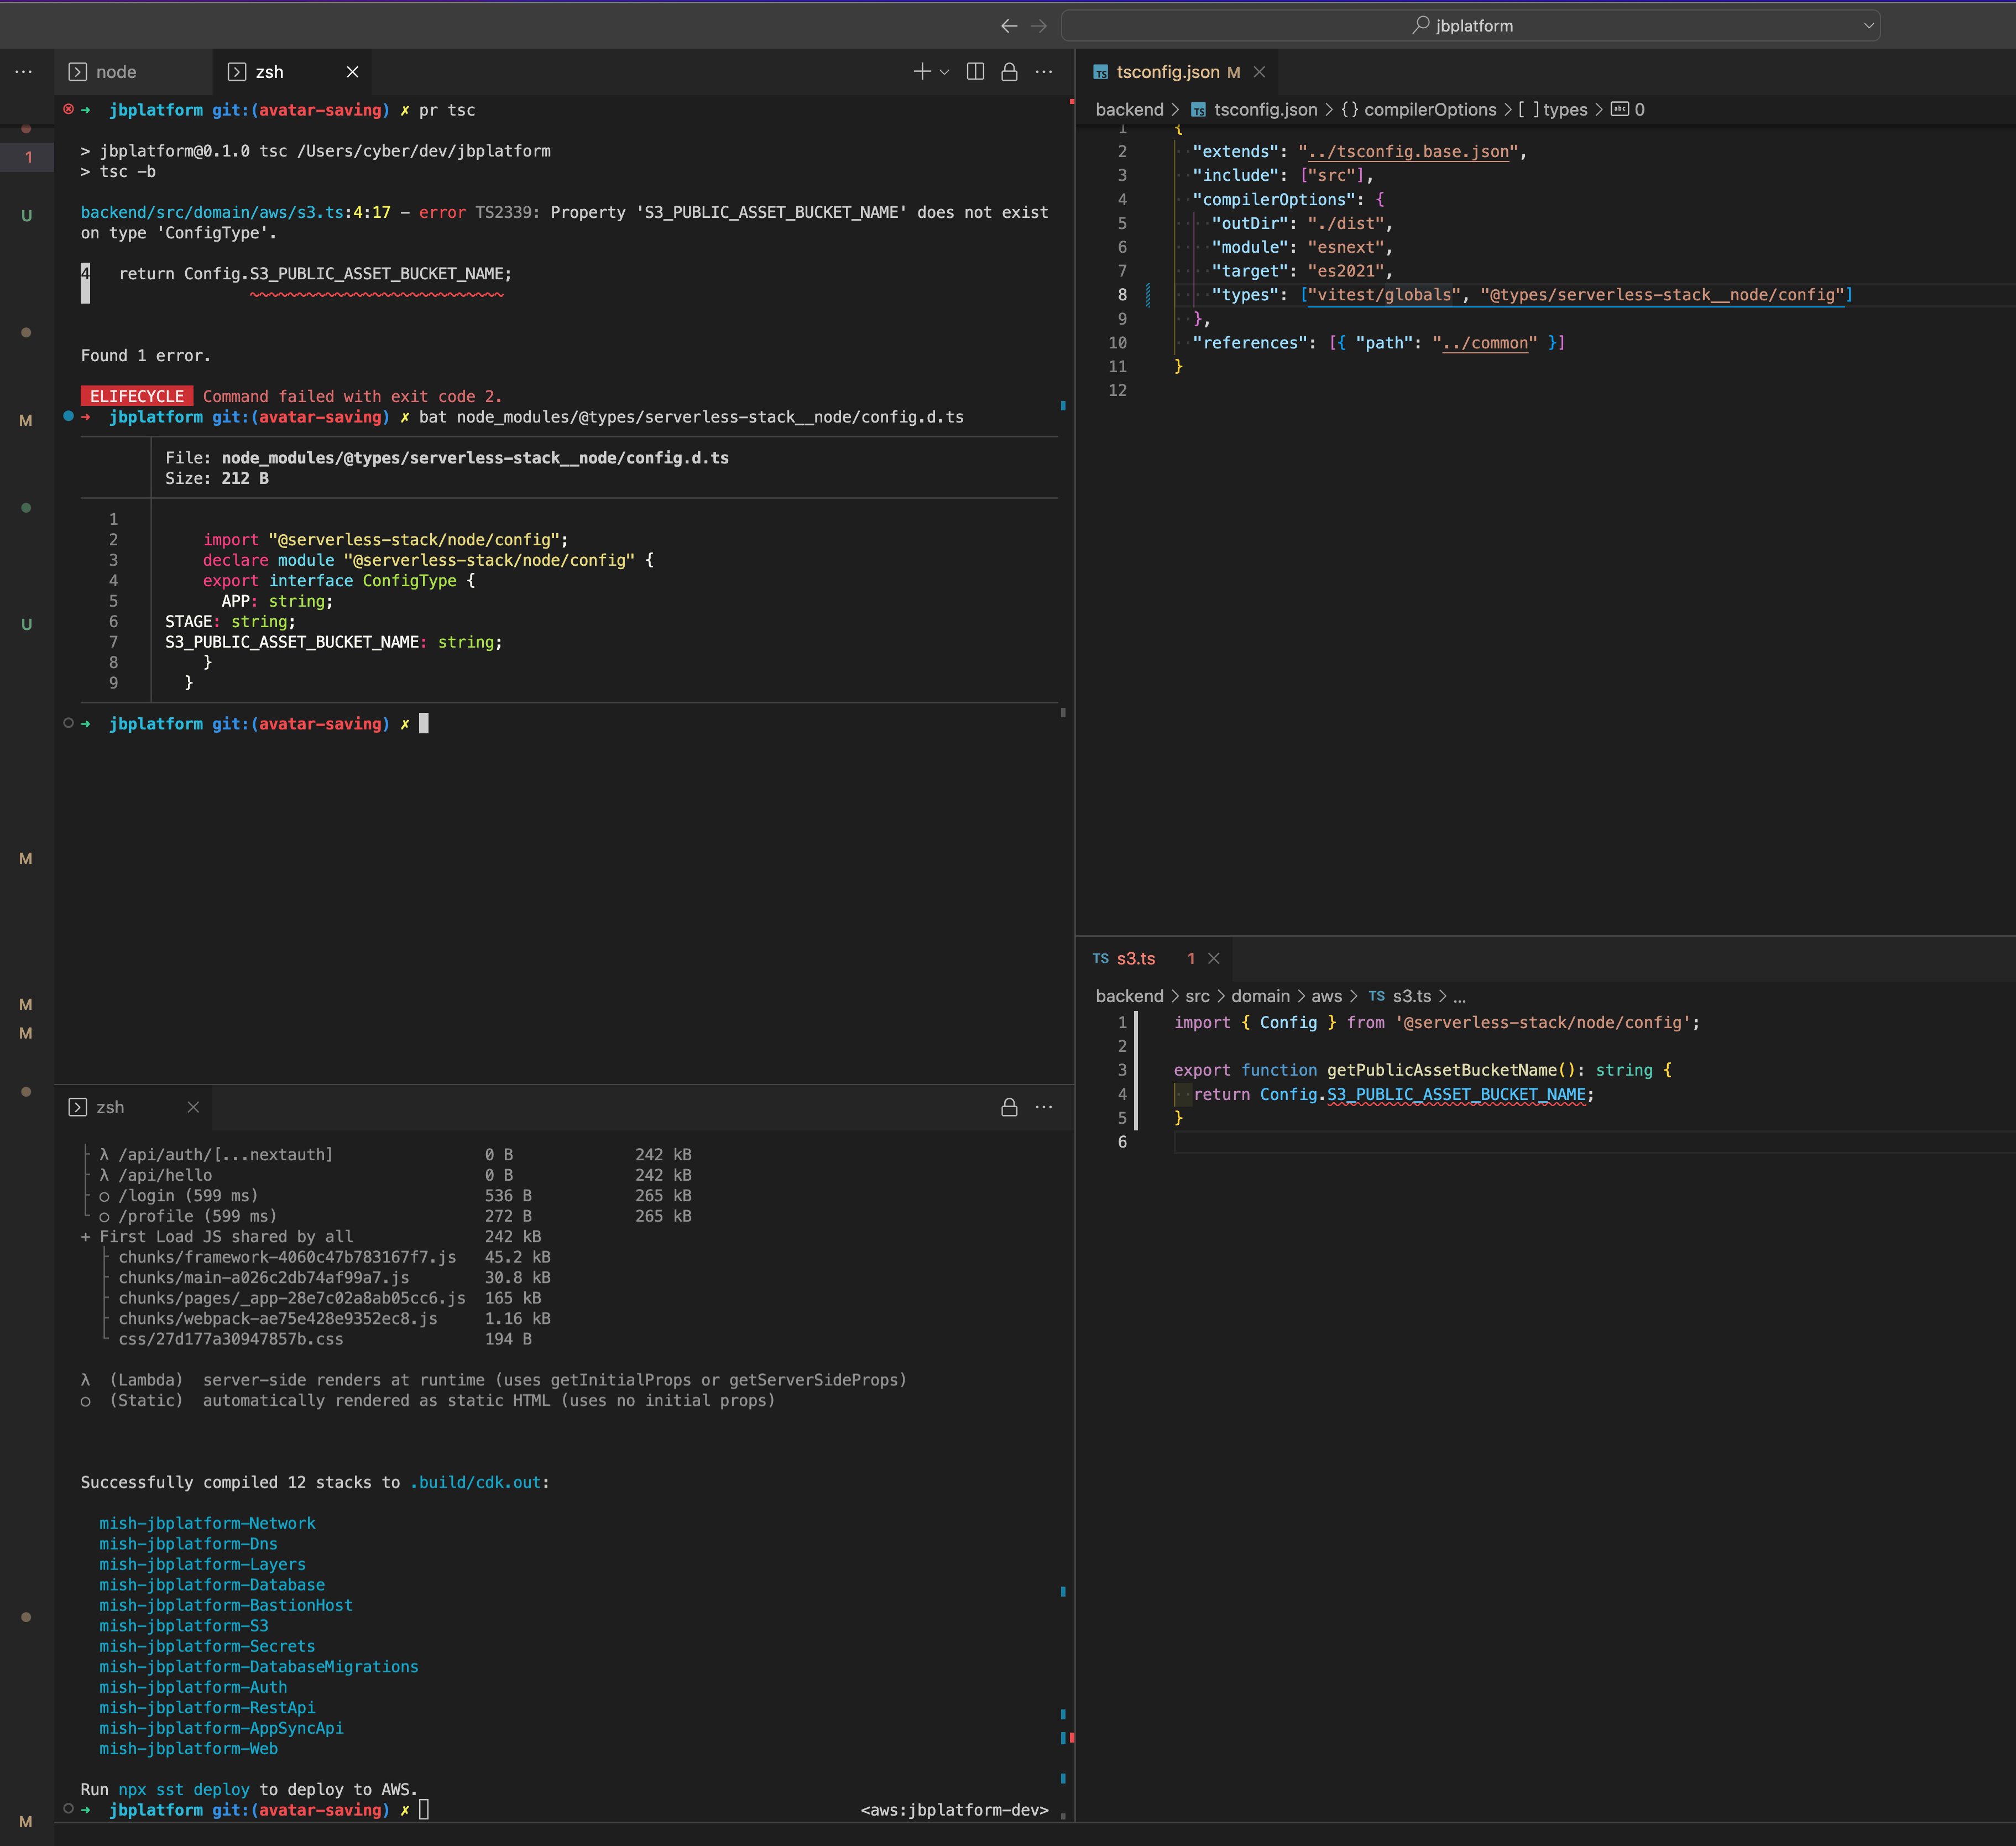Open the ../tsconfig.base.json path link
This screenshot has height=1846, width=2016.
point(1409,152)
